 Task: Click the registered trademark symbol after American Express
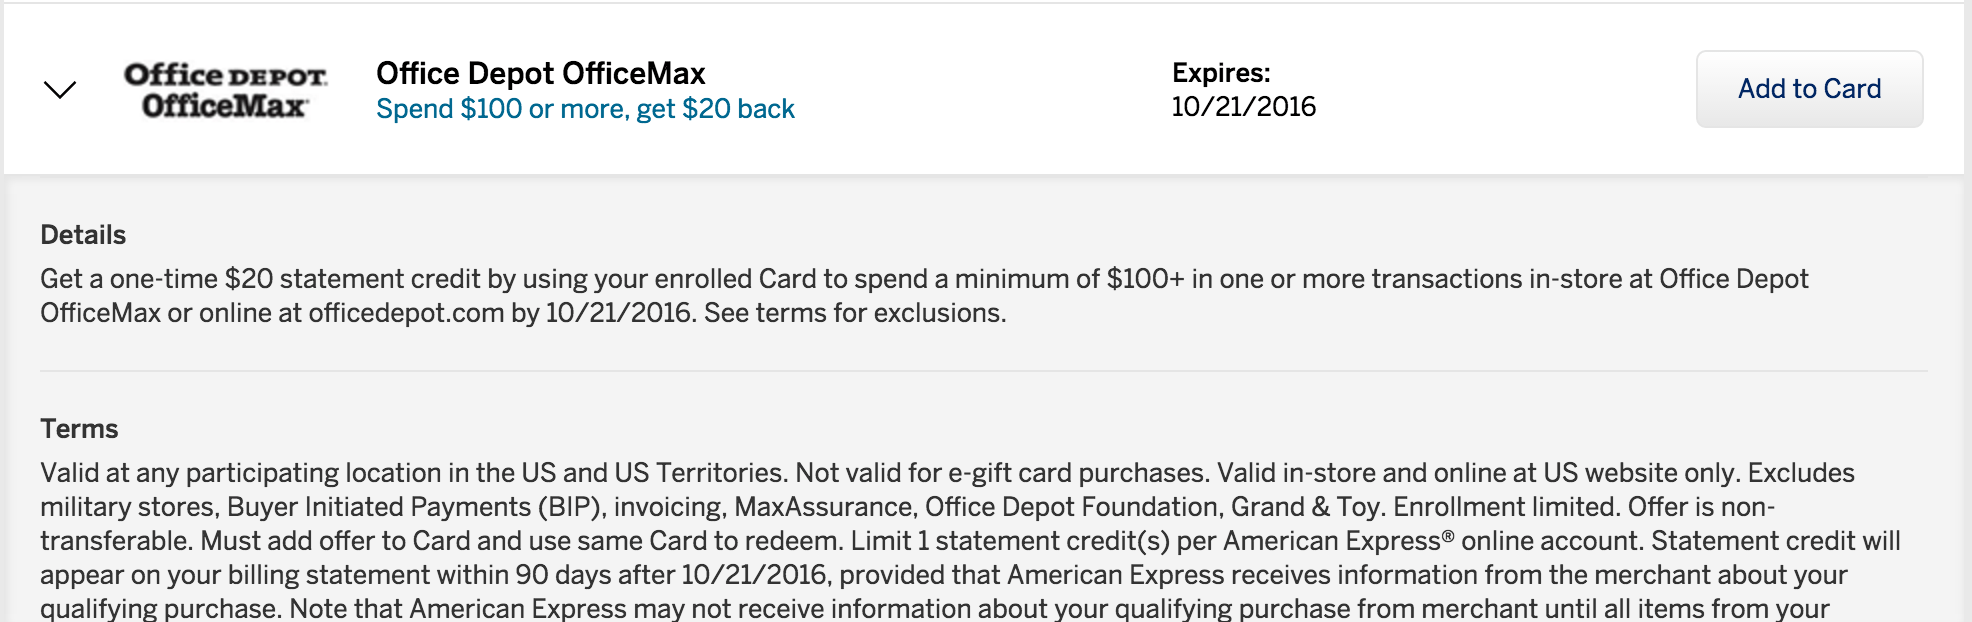[x=1448, y=536]
